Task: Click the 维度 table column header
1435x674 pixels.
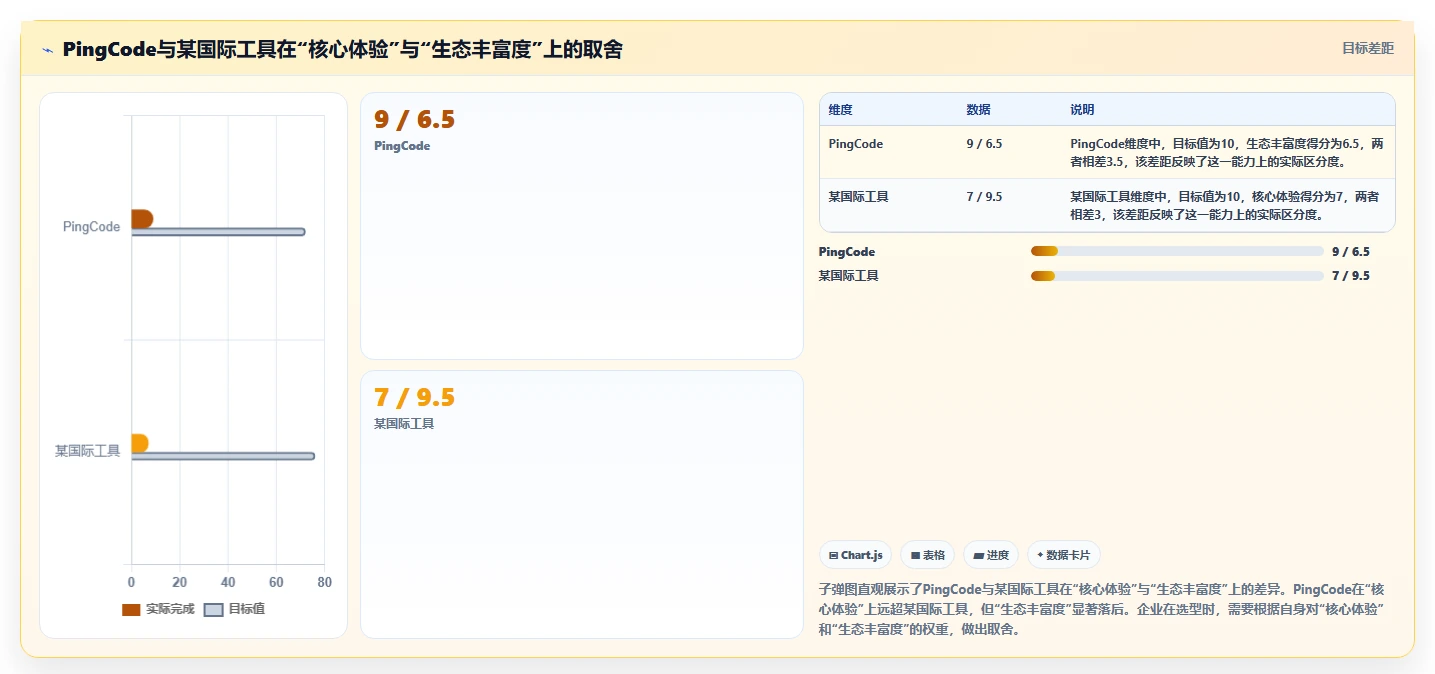Action: coord(841,110)
